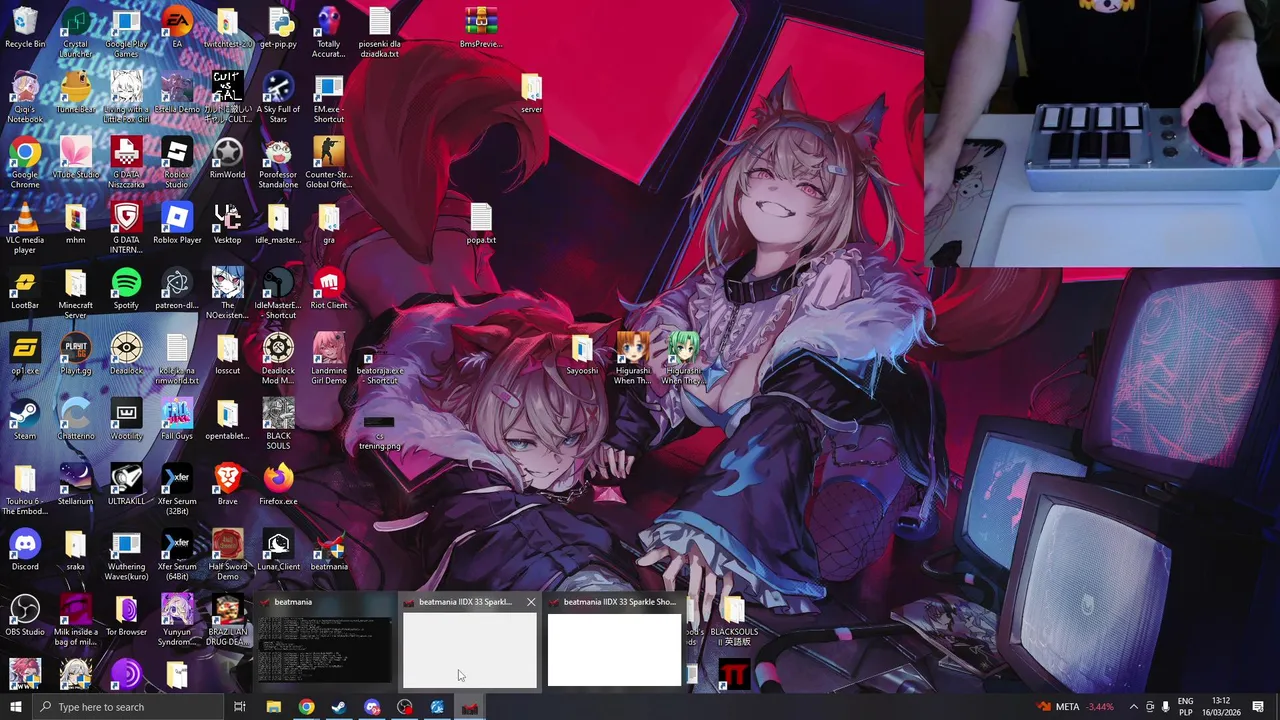Select the cs trening.png file
Image resolution: width=1280 pixels, height=720 pixels.
coord(379,434)
